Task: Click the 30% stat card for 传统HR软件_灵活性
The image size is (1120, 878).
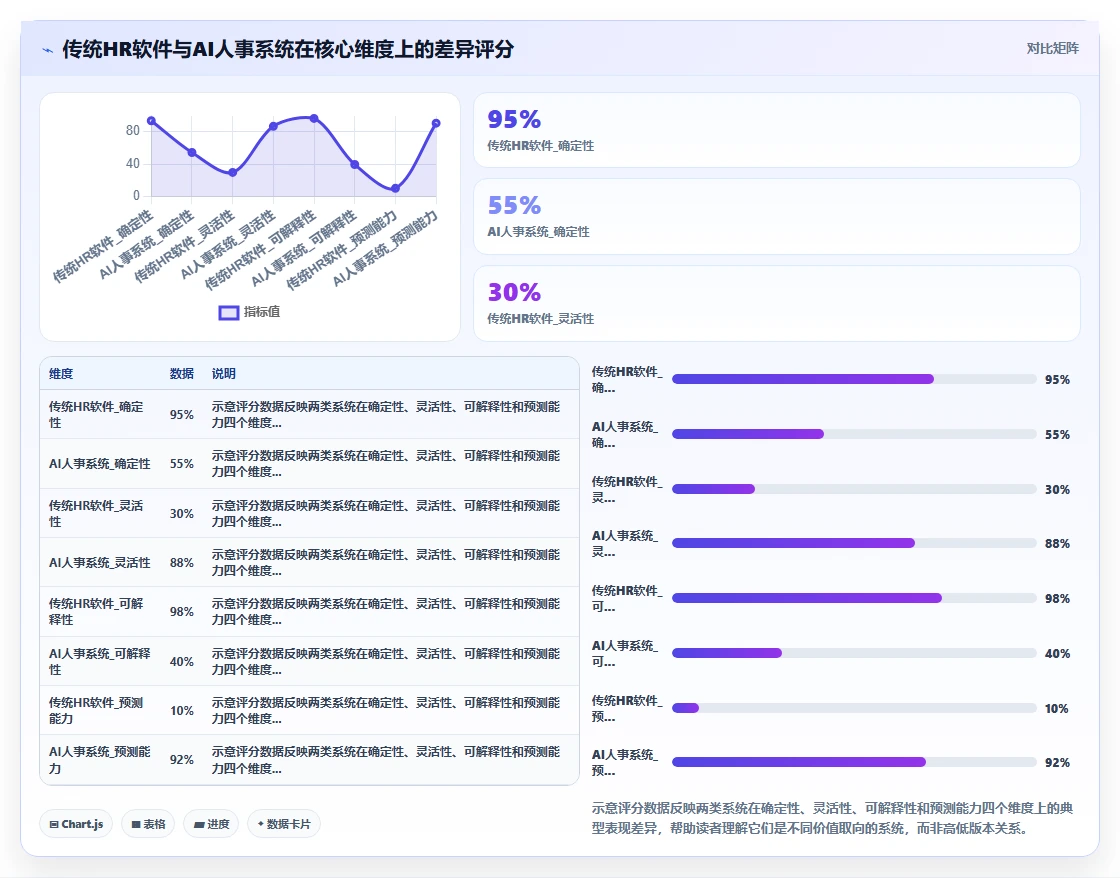Action: point(776,304)
